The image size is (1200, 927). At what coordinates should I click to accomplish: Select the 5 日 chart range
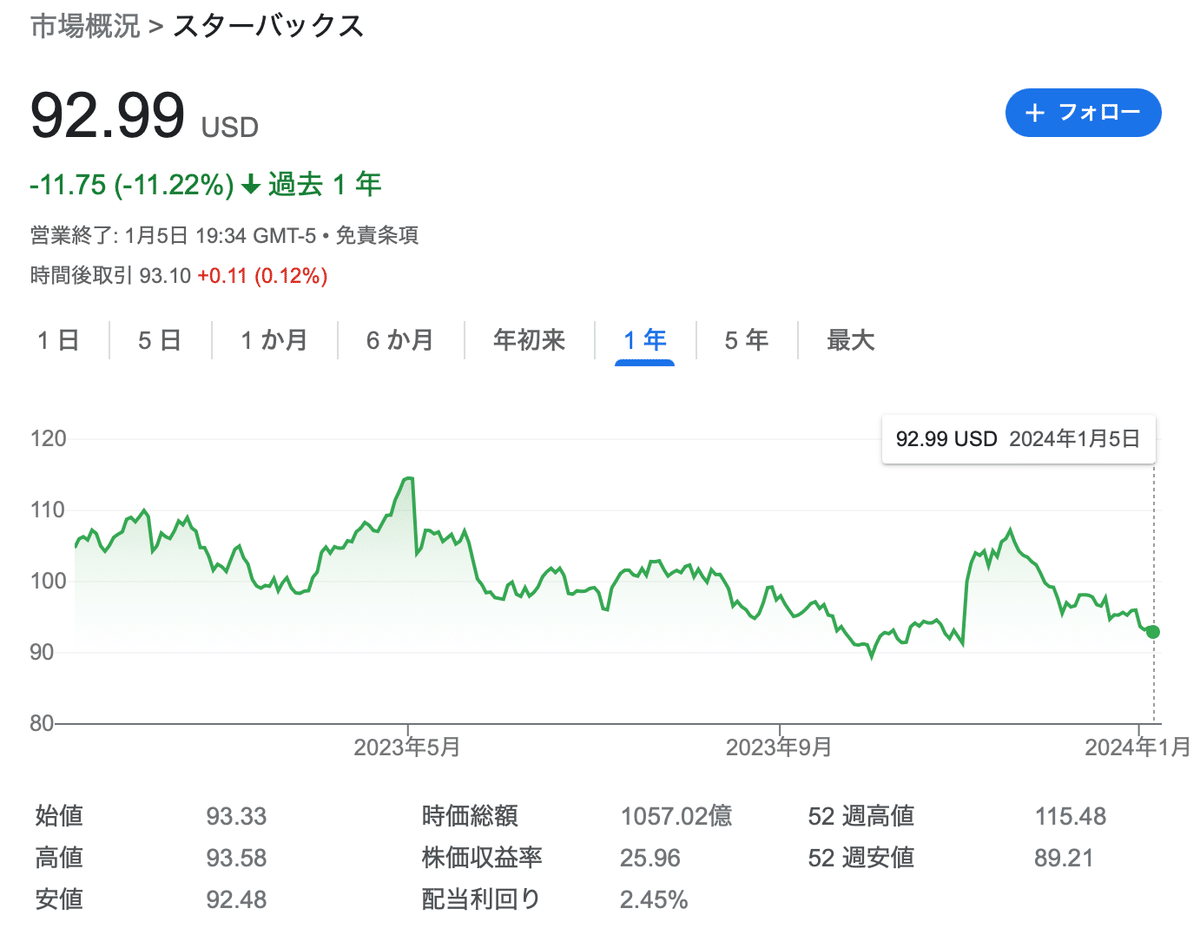click(x=160, y=340)
